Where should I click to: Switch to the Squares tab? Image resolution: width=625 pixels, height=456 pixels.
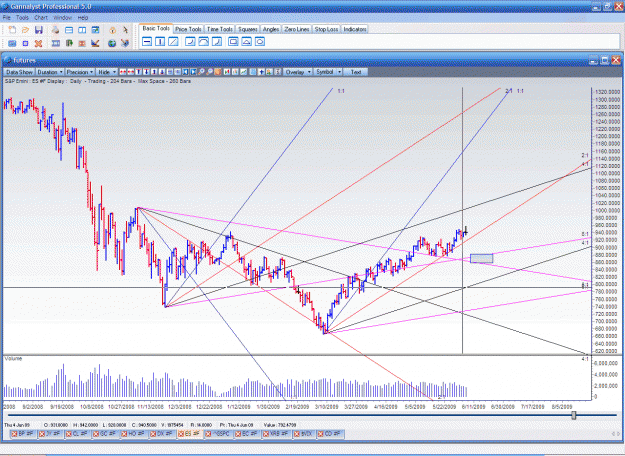click(248, 29)
